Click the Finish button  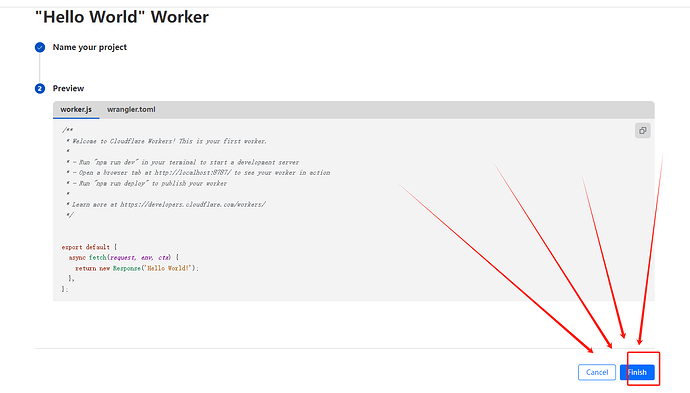click(x=637, y=372)
